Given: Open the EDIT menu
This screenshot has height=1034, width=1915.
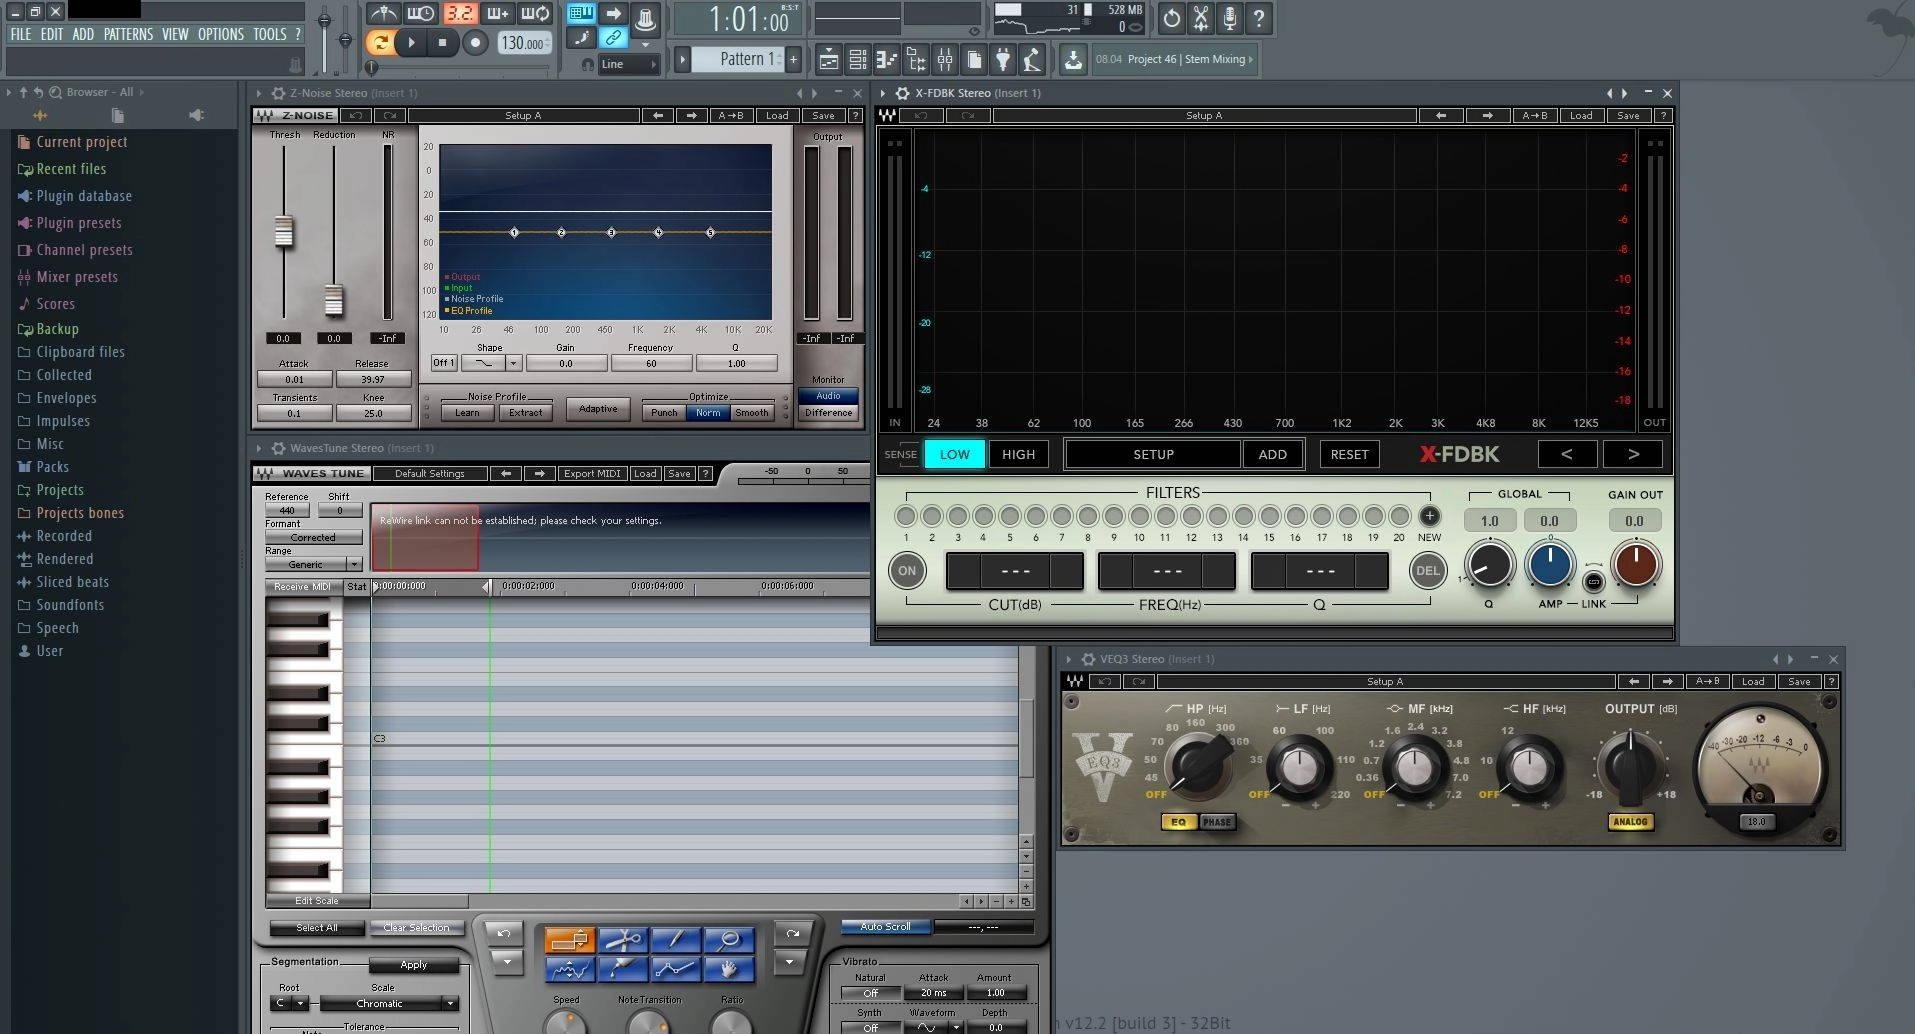Looking at the screenshot, I should point(52,34).
